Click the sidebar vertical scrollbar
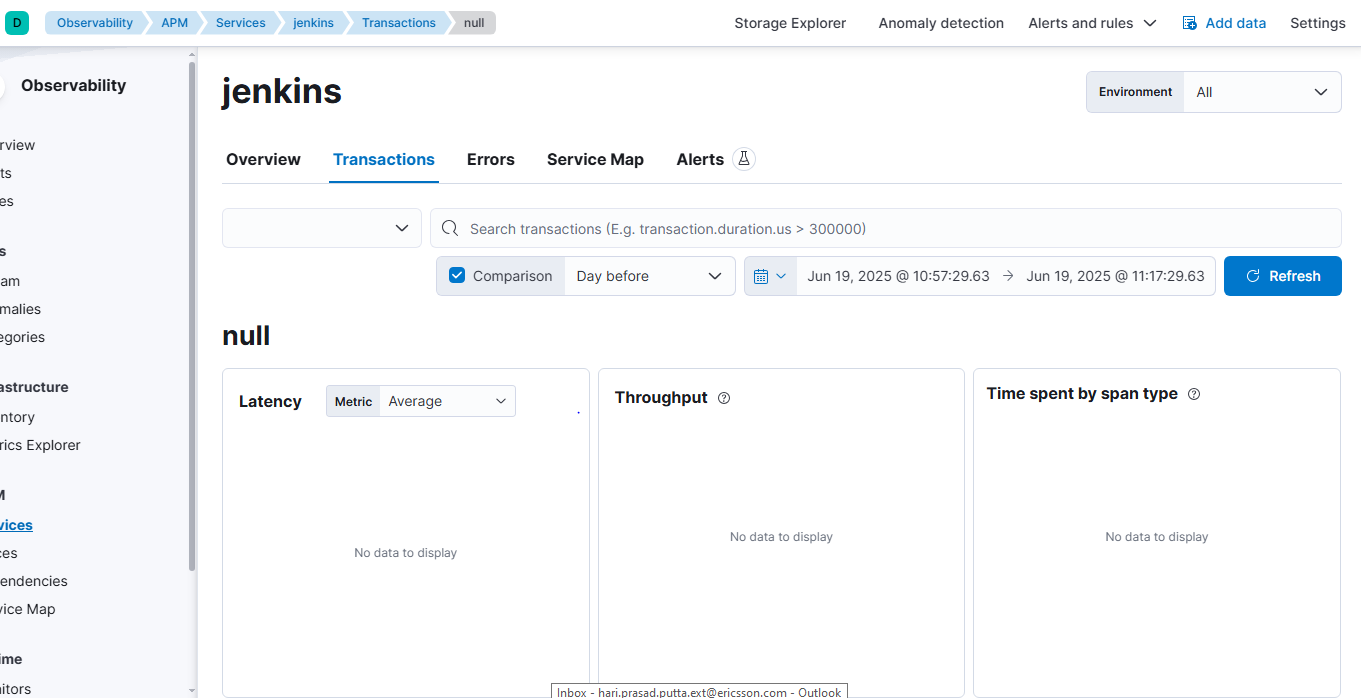Screen dimensions: 1361x698 point(192,315)
